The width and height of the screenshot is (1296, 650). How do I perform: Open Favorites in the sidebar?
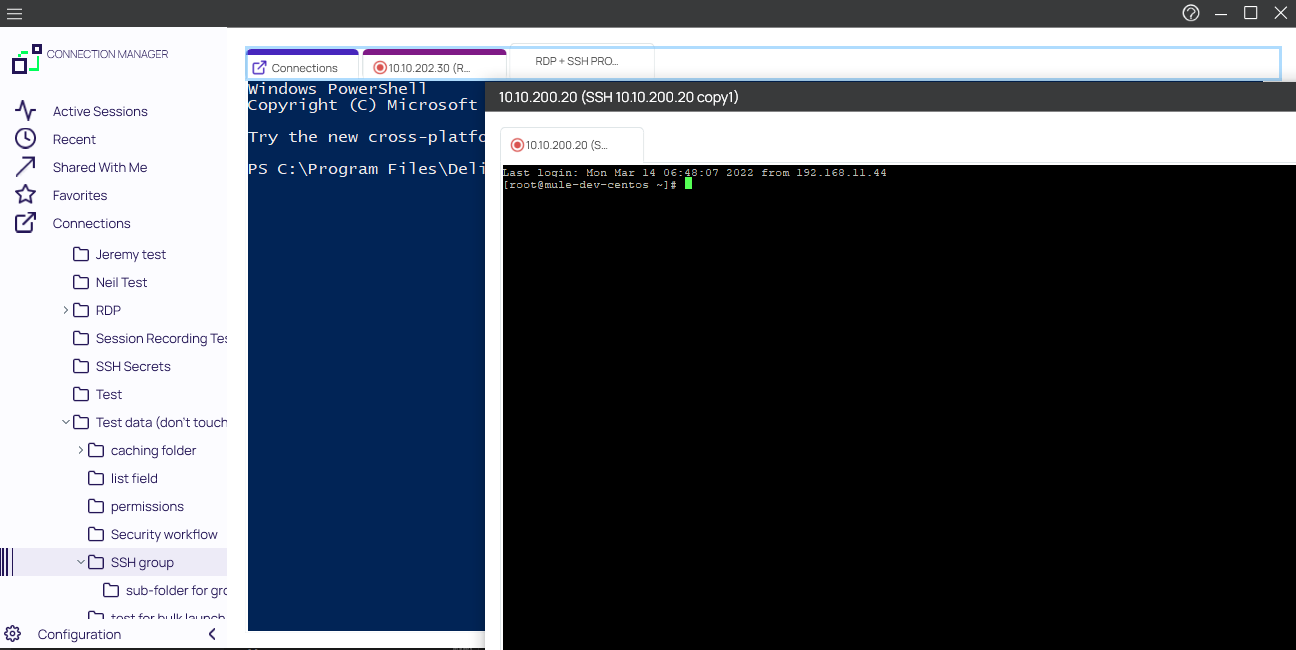[x=79, y=195]
